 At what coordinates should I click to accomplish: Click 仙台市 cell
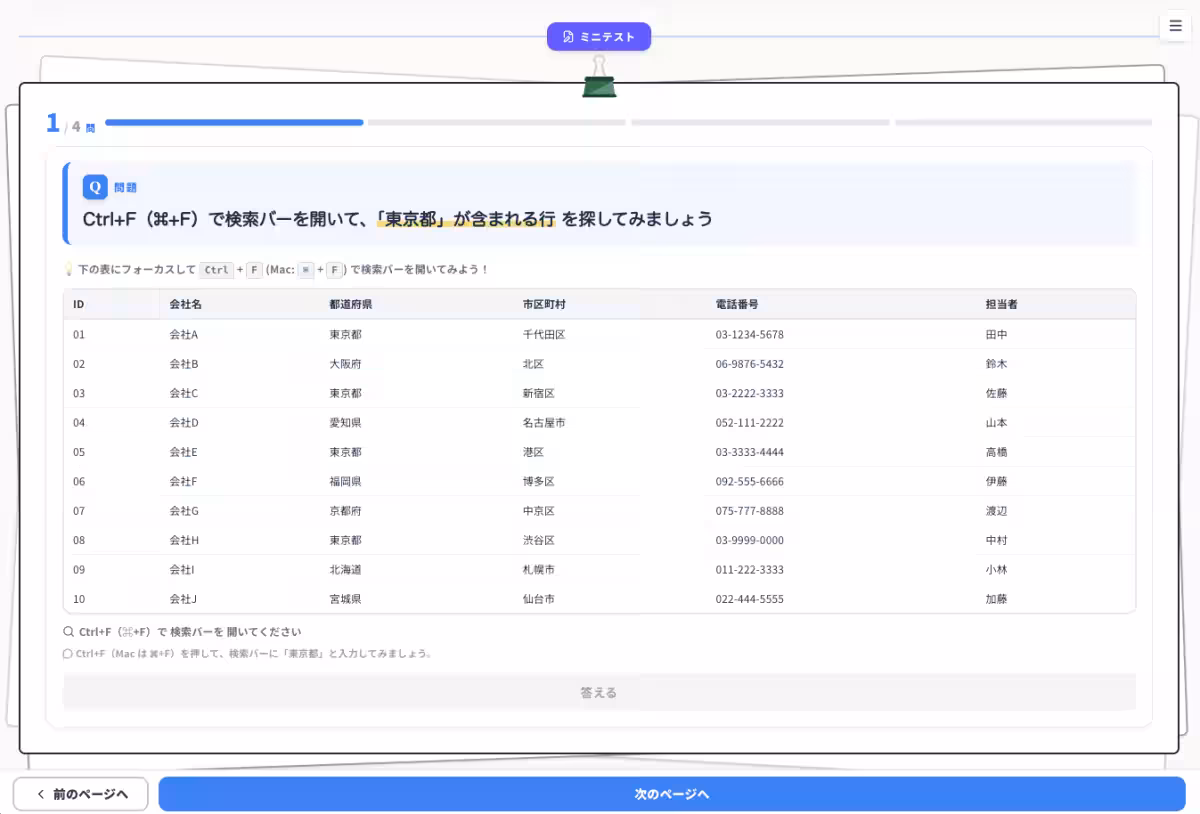pos(539,599)
